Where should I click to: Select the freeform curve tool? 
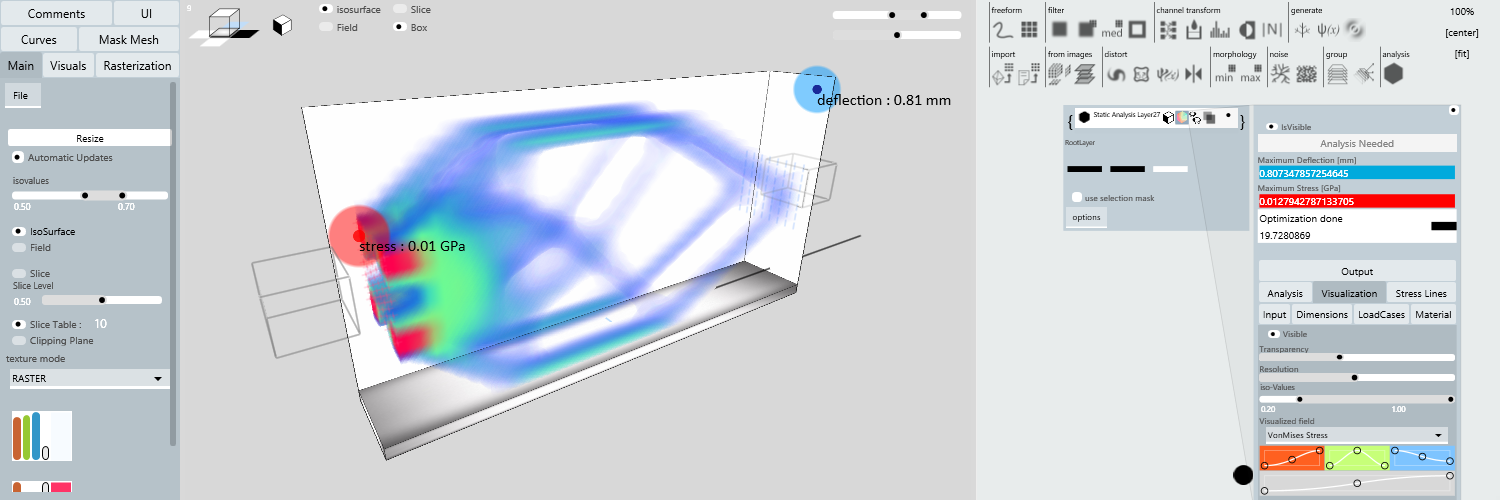tap(1001, 30)
